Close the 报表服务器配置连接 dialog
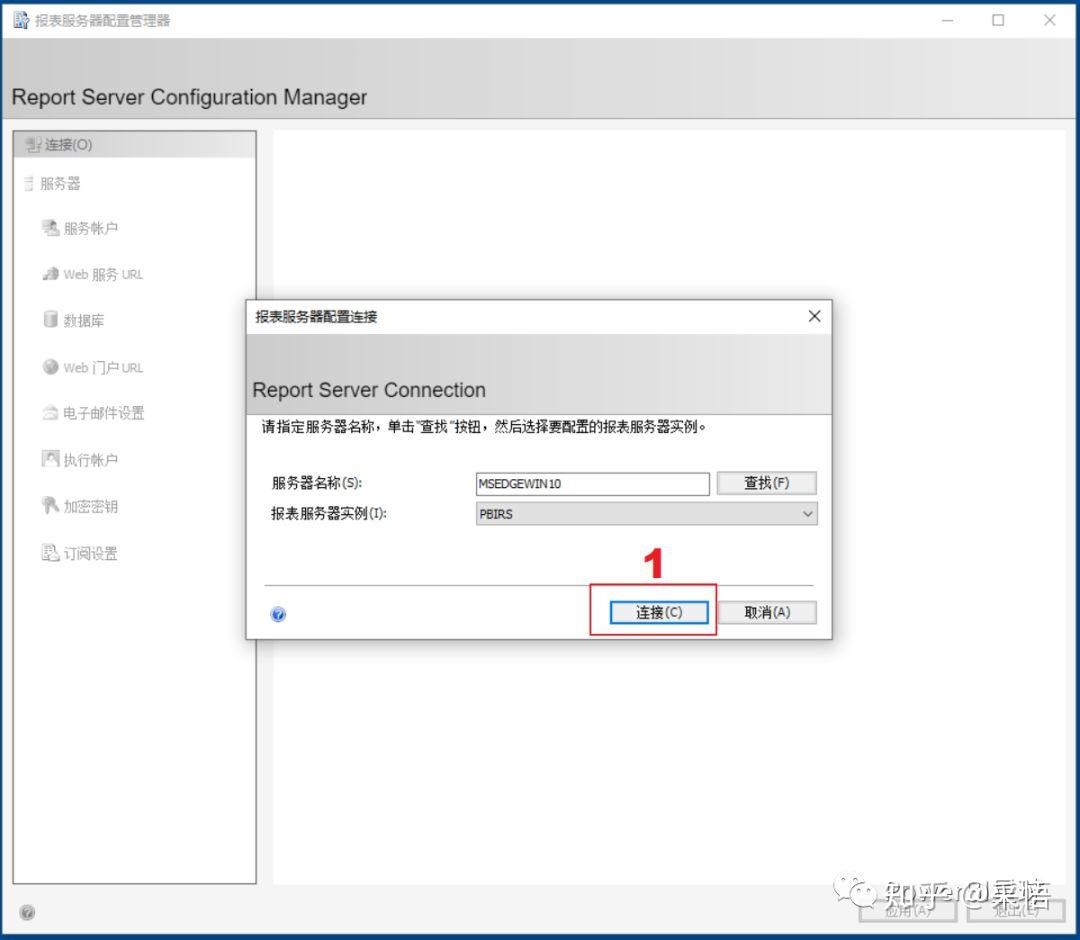 click(814, 316)
